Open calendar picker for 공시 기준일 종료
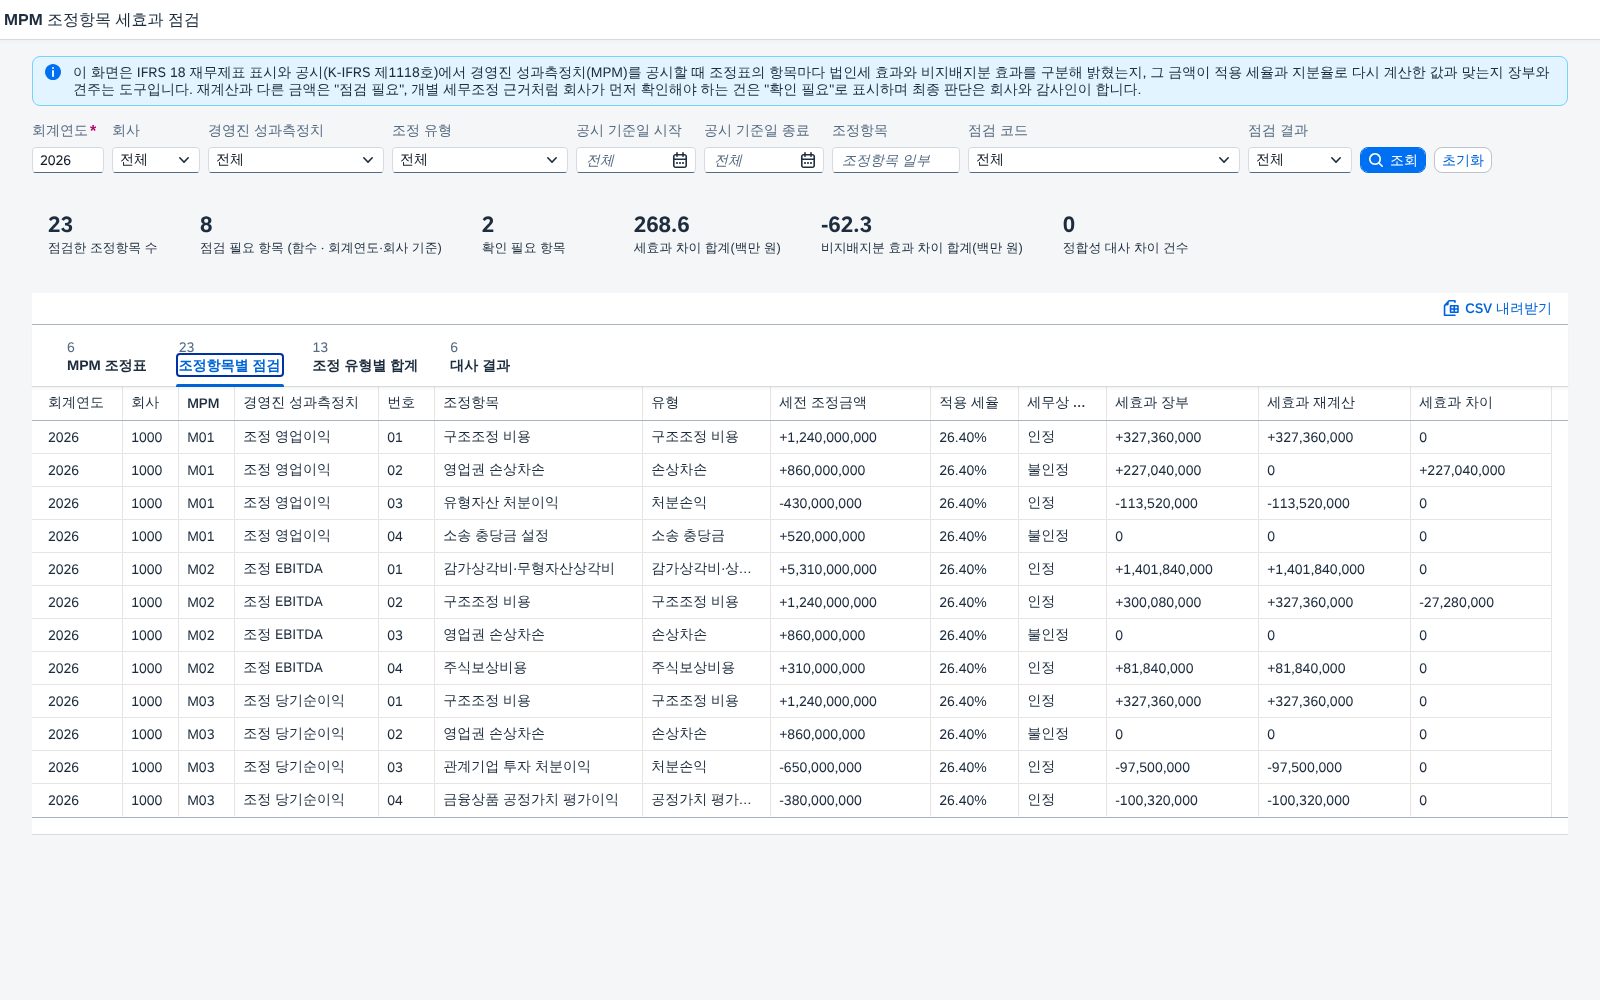Image resolution: width=1600 pixels, height=1000 pixels. tap(808, 160)
